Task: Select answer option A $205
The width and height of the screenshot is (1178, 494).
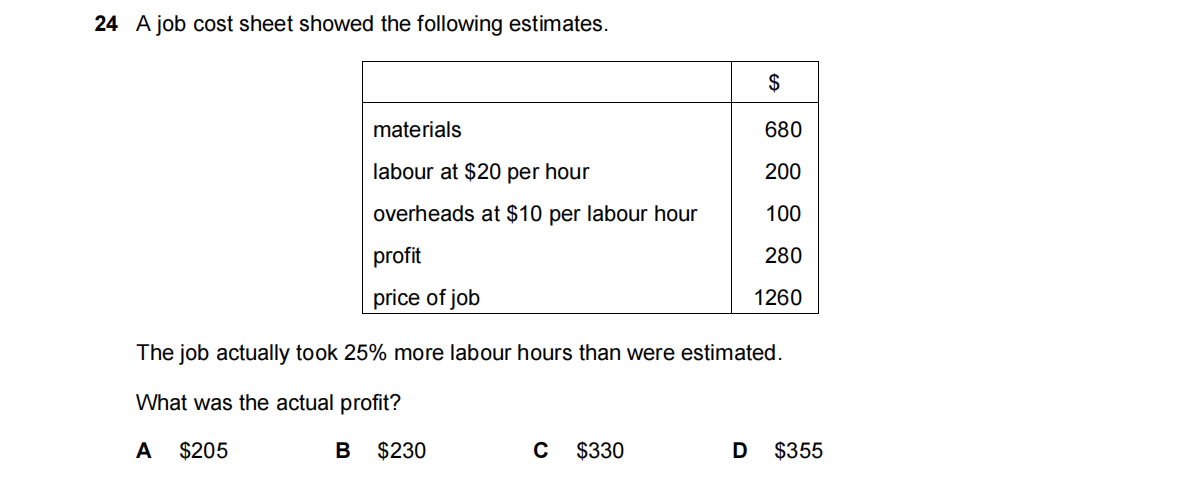Action: 182,451
